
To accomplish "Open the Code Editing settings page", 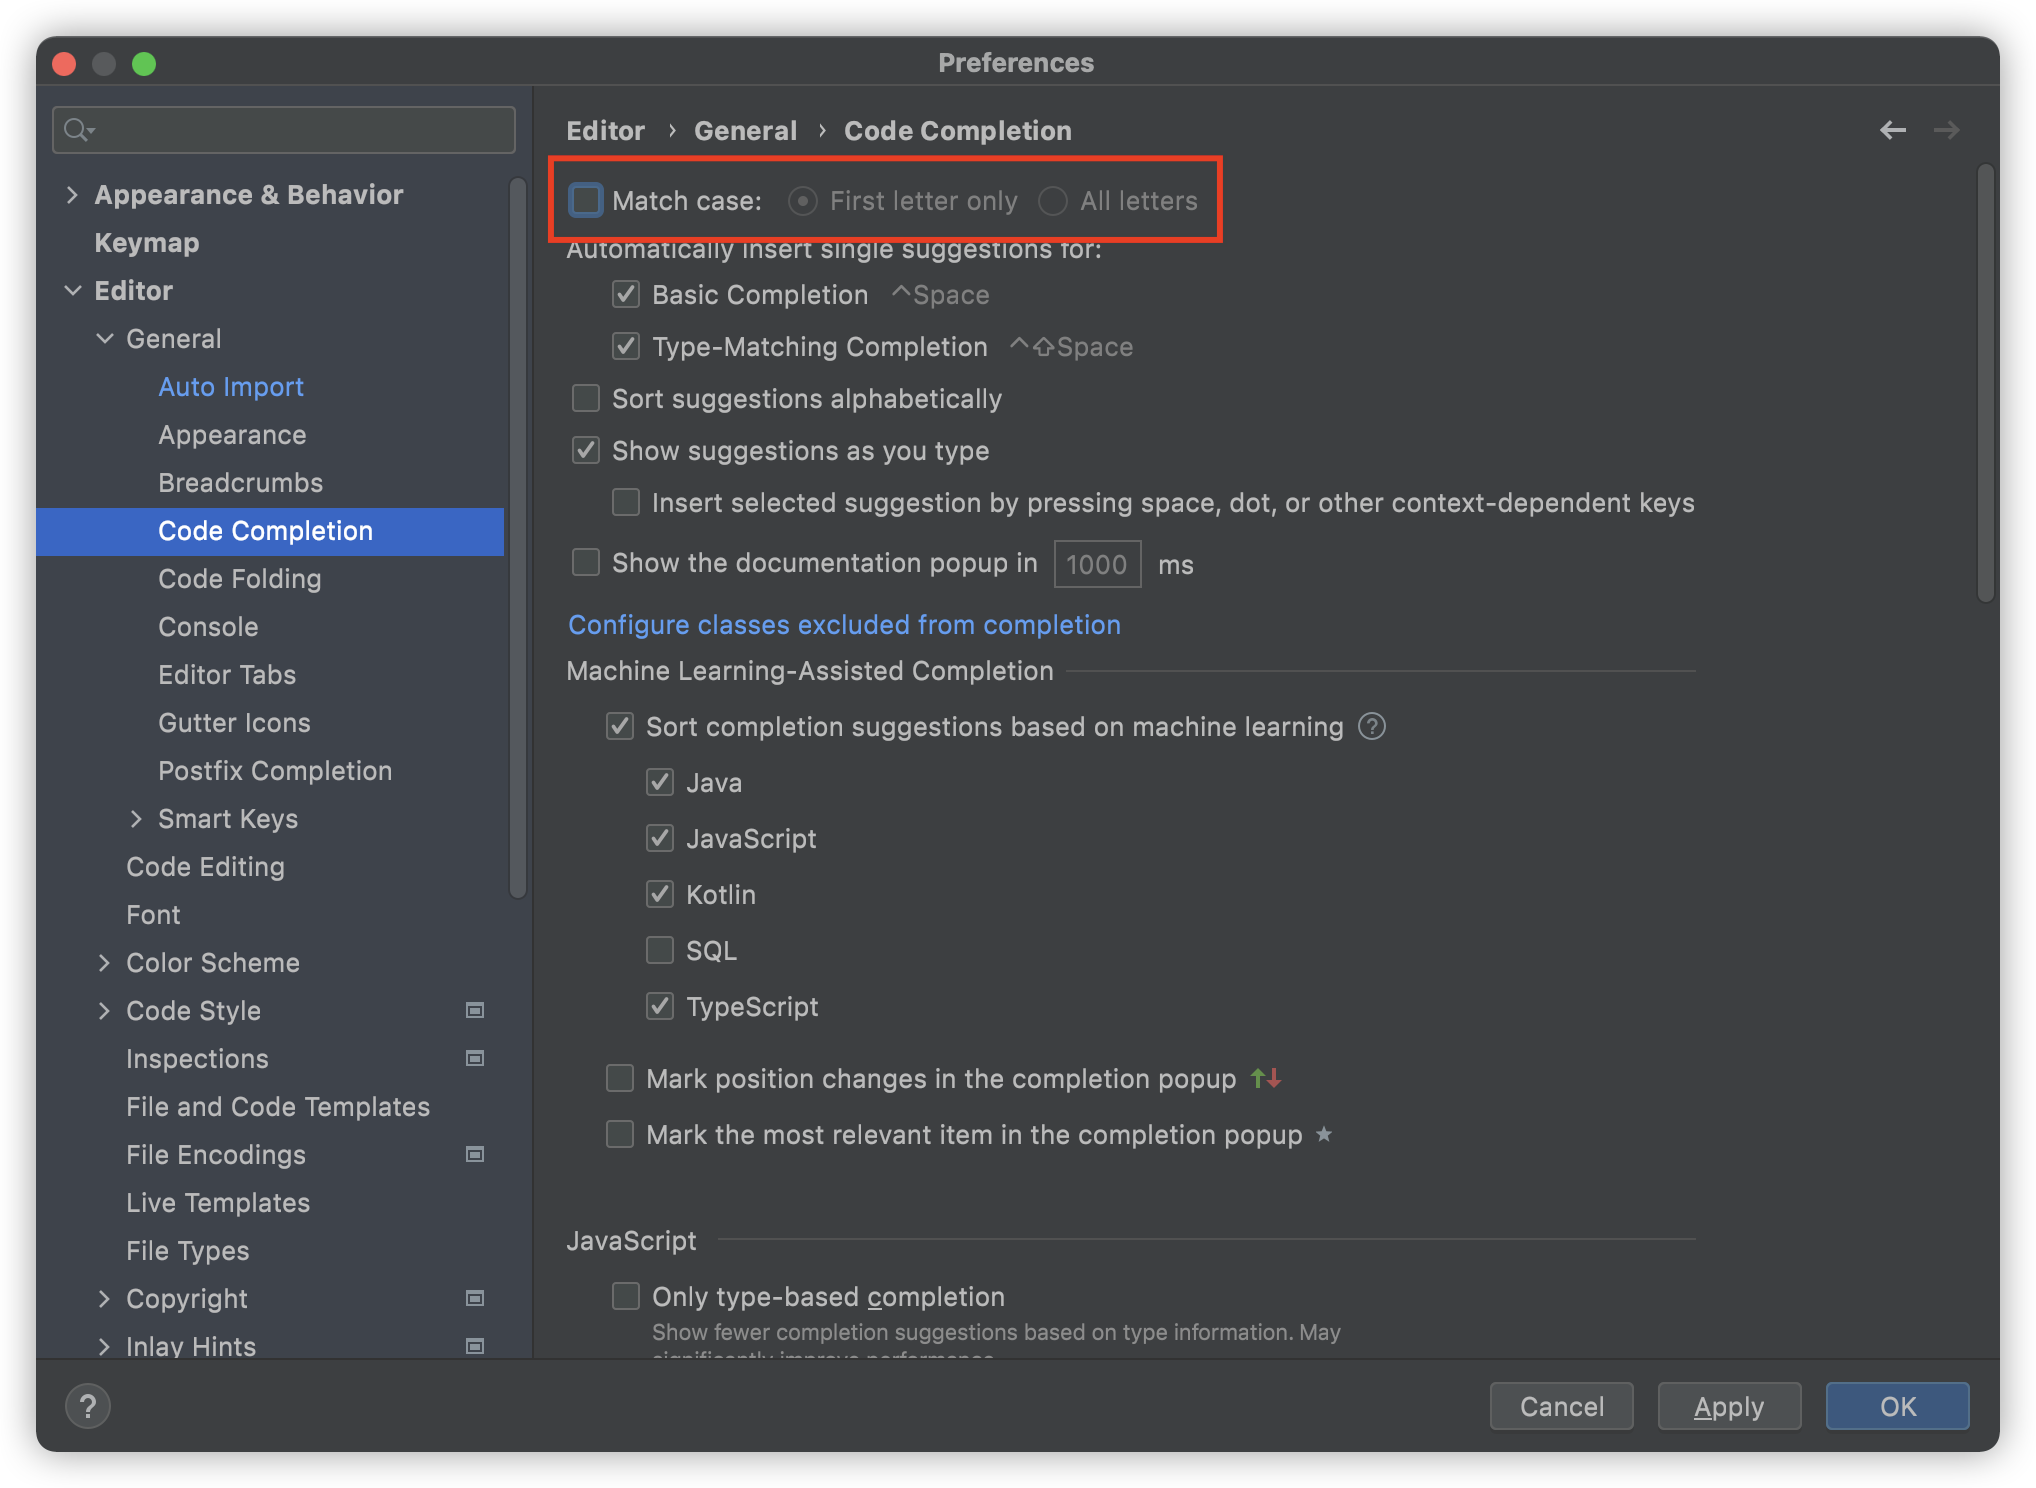I will pos(205,867).
